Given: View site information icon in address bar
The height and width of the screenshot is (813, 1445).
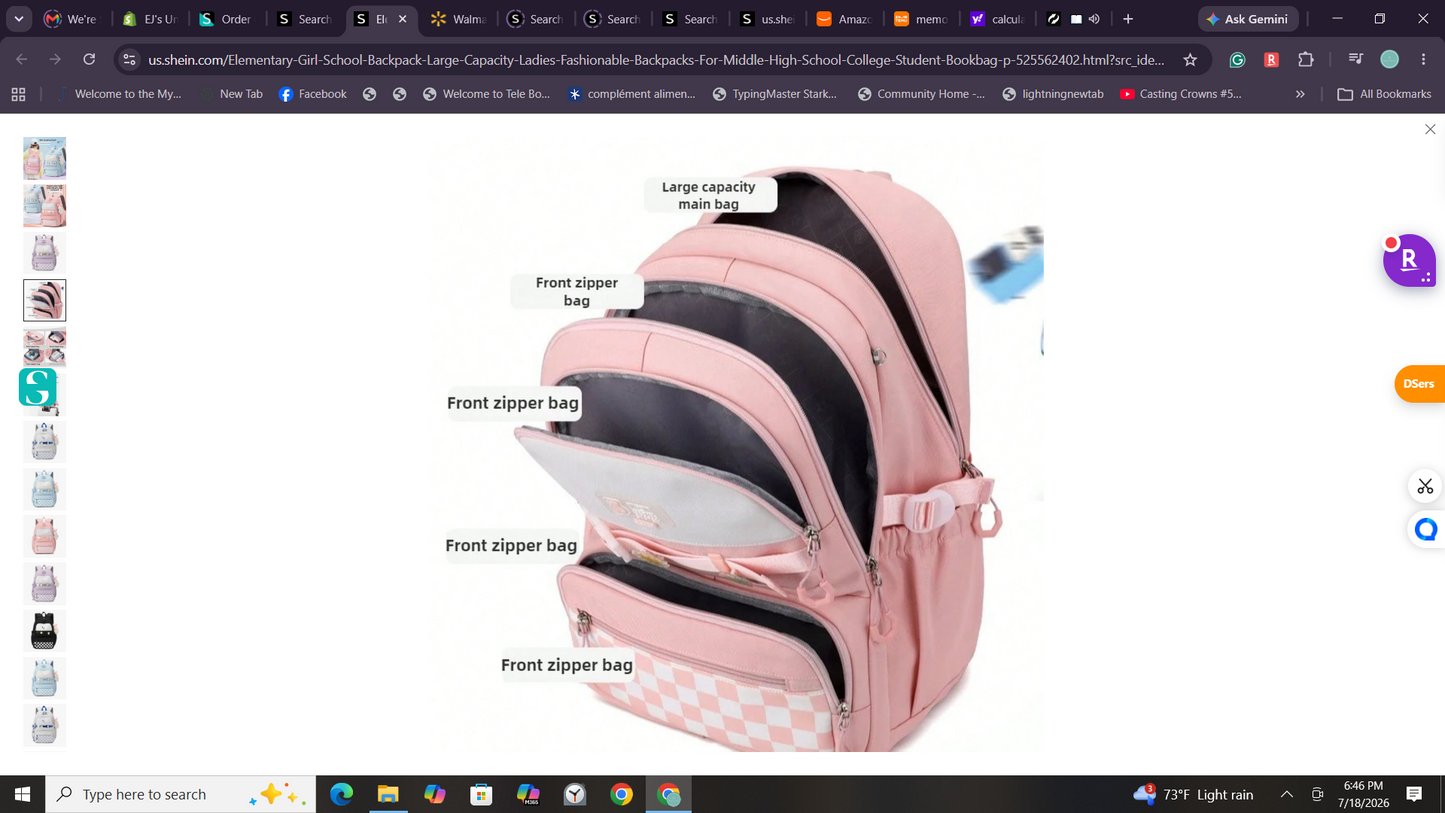Looking at the screenshot, I should coord(129,60).
